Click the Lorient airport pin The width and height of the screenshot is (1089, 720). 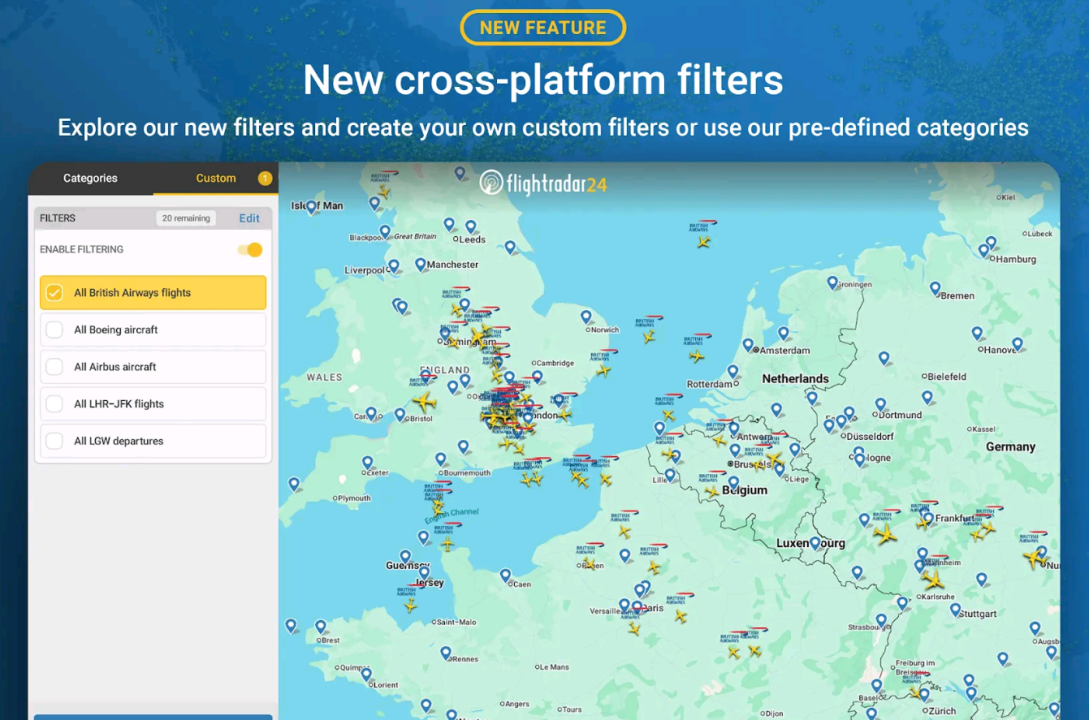pos(366,675)
